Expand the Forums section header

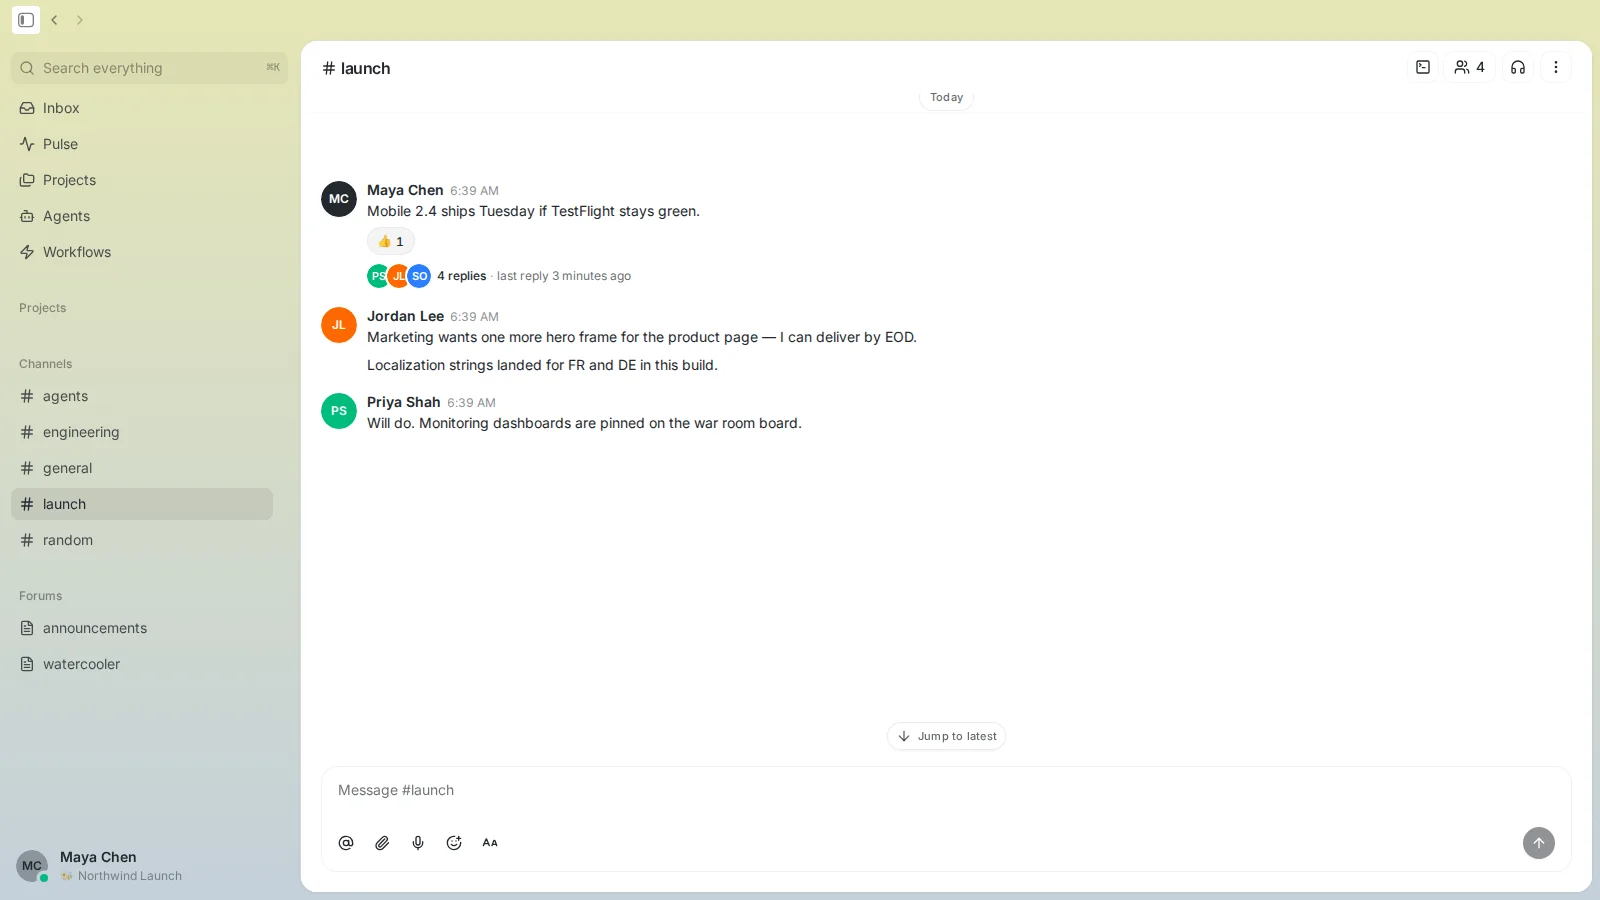[41, 596]
